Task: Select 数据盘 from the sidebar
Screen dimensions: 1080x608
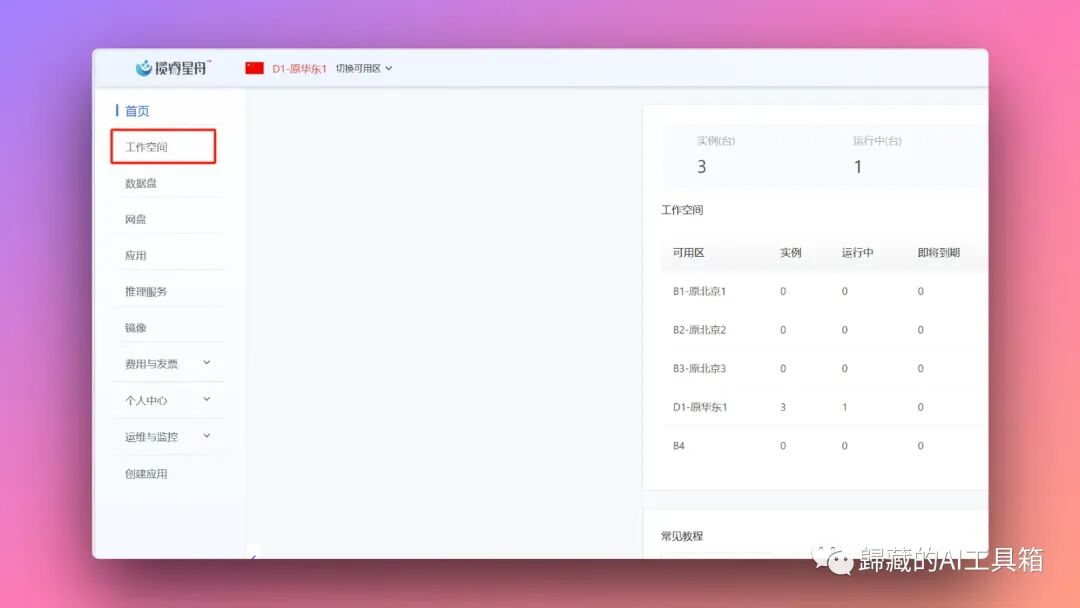Action: tap(141, 183)
